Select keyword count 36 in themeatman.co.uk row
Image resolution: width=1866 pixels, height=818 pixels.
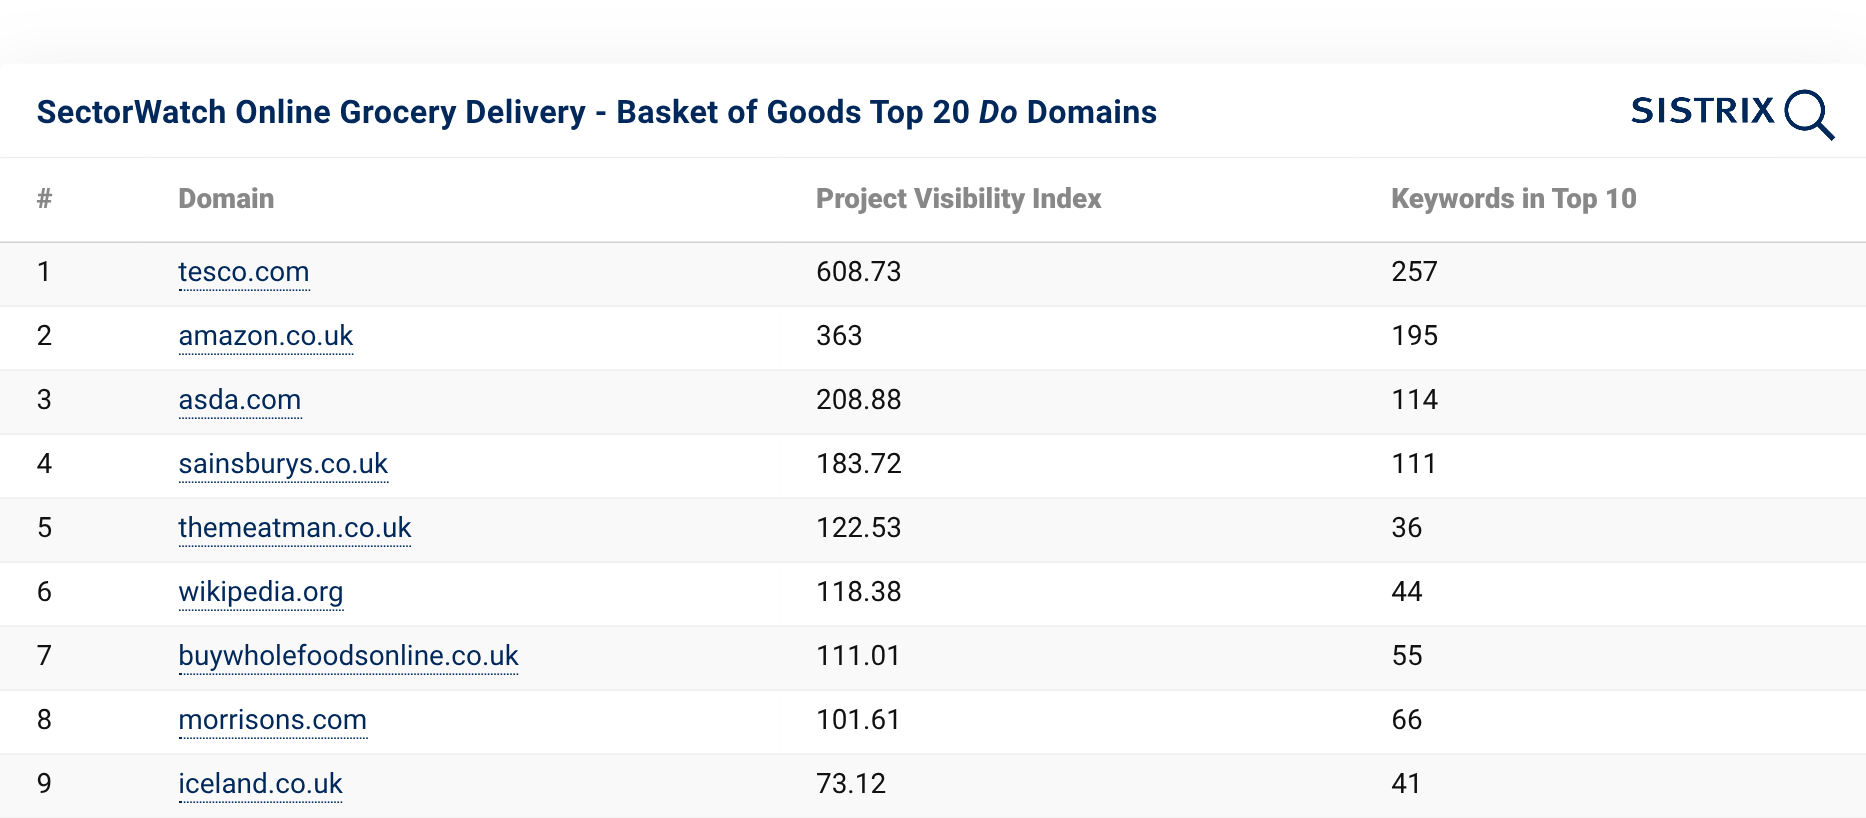coord(1407,528)
